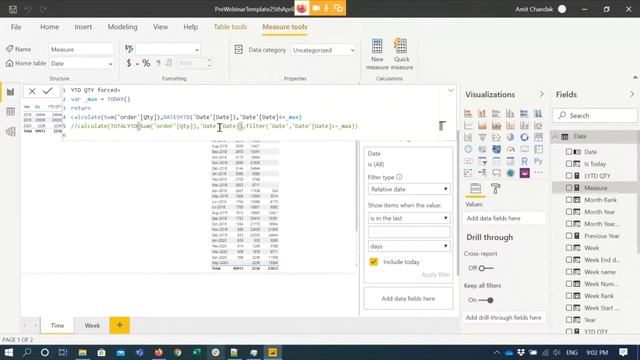Switch to Report view in left sidebar
Image resolution: width=640 pixels, height=360 pixels.
11,92
